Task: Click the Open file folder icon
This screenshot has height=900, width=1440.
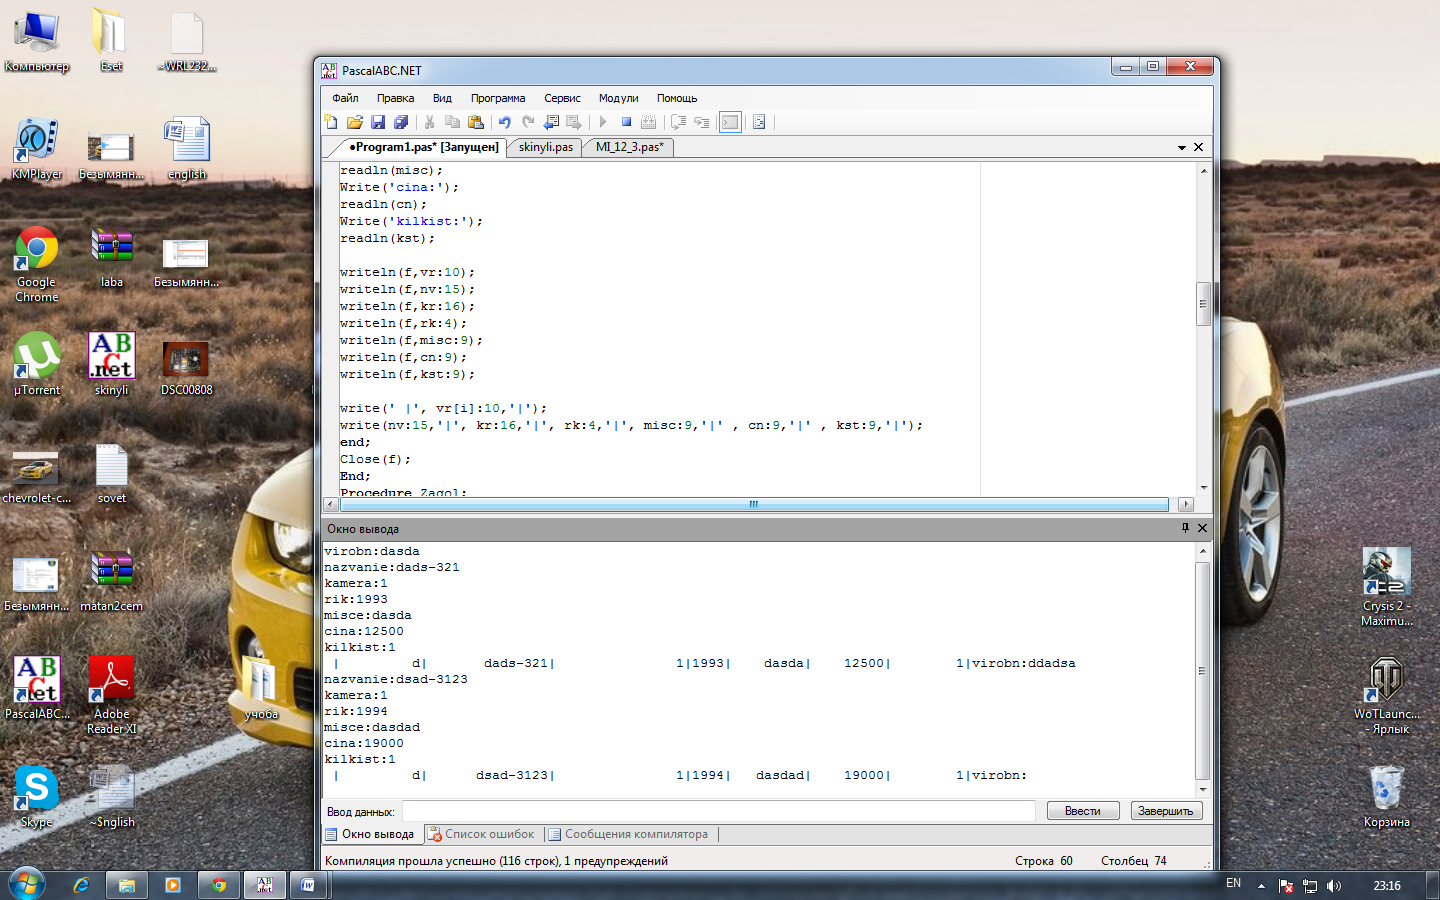Action: 354,122
